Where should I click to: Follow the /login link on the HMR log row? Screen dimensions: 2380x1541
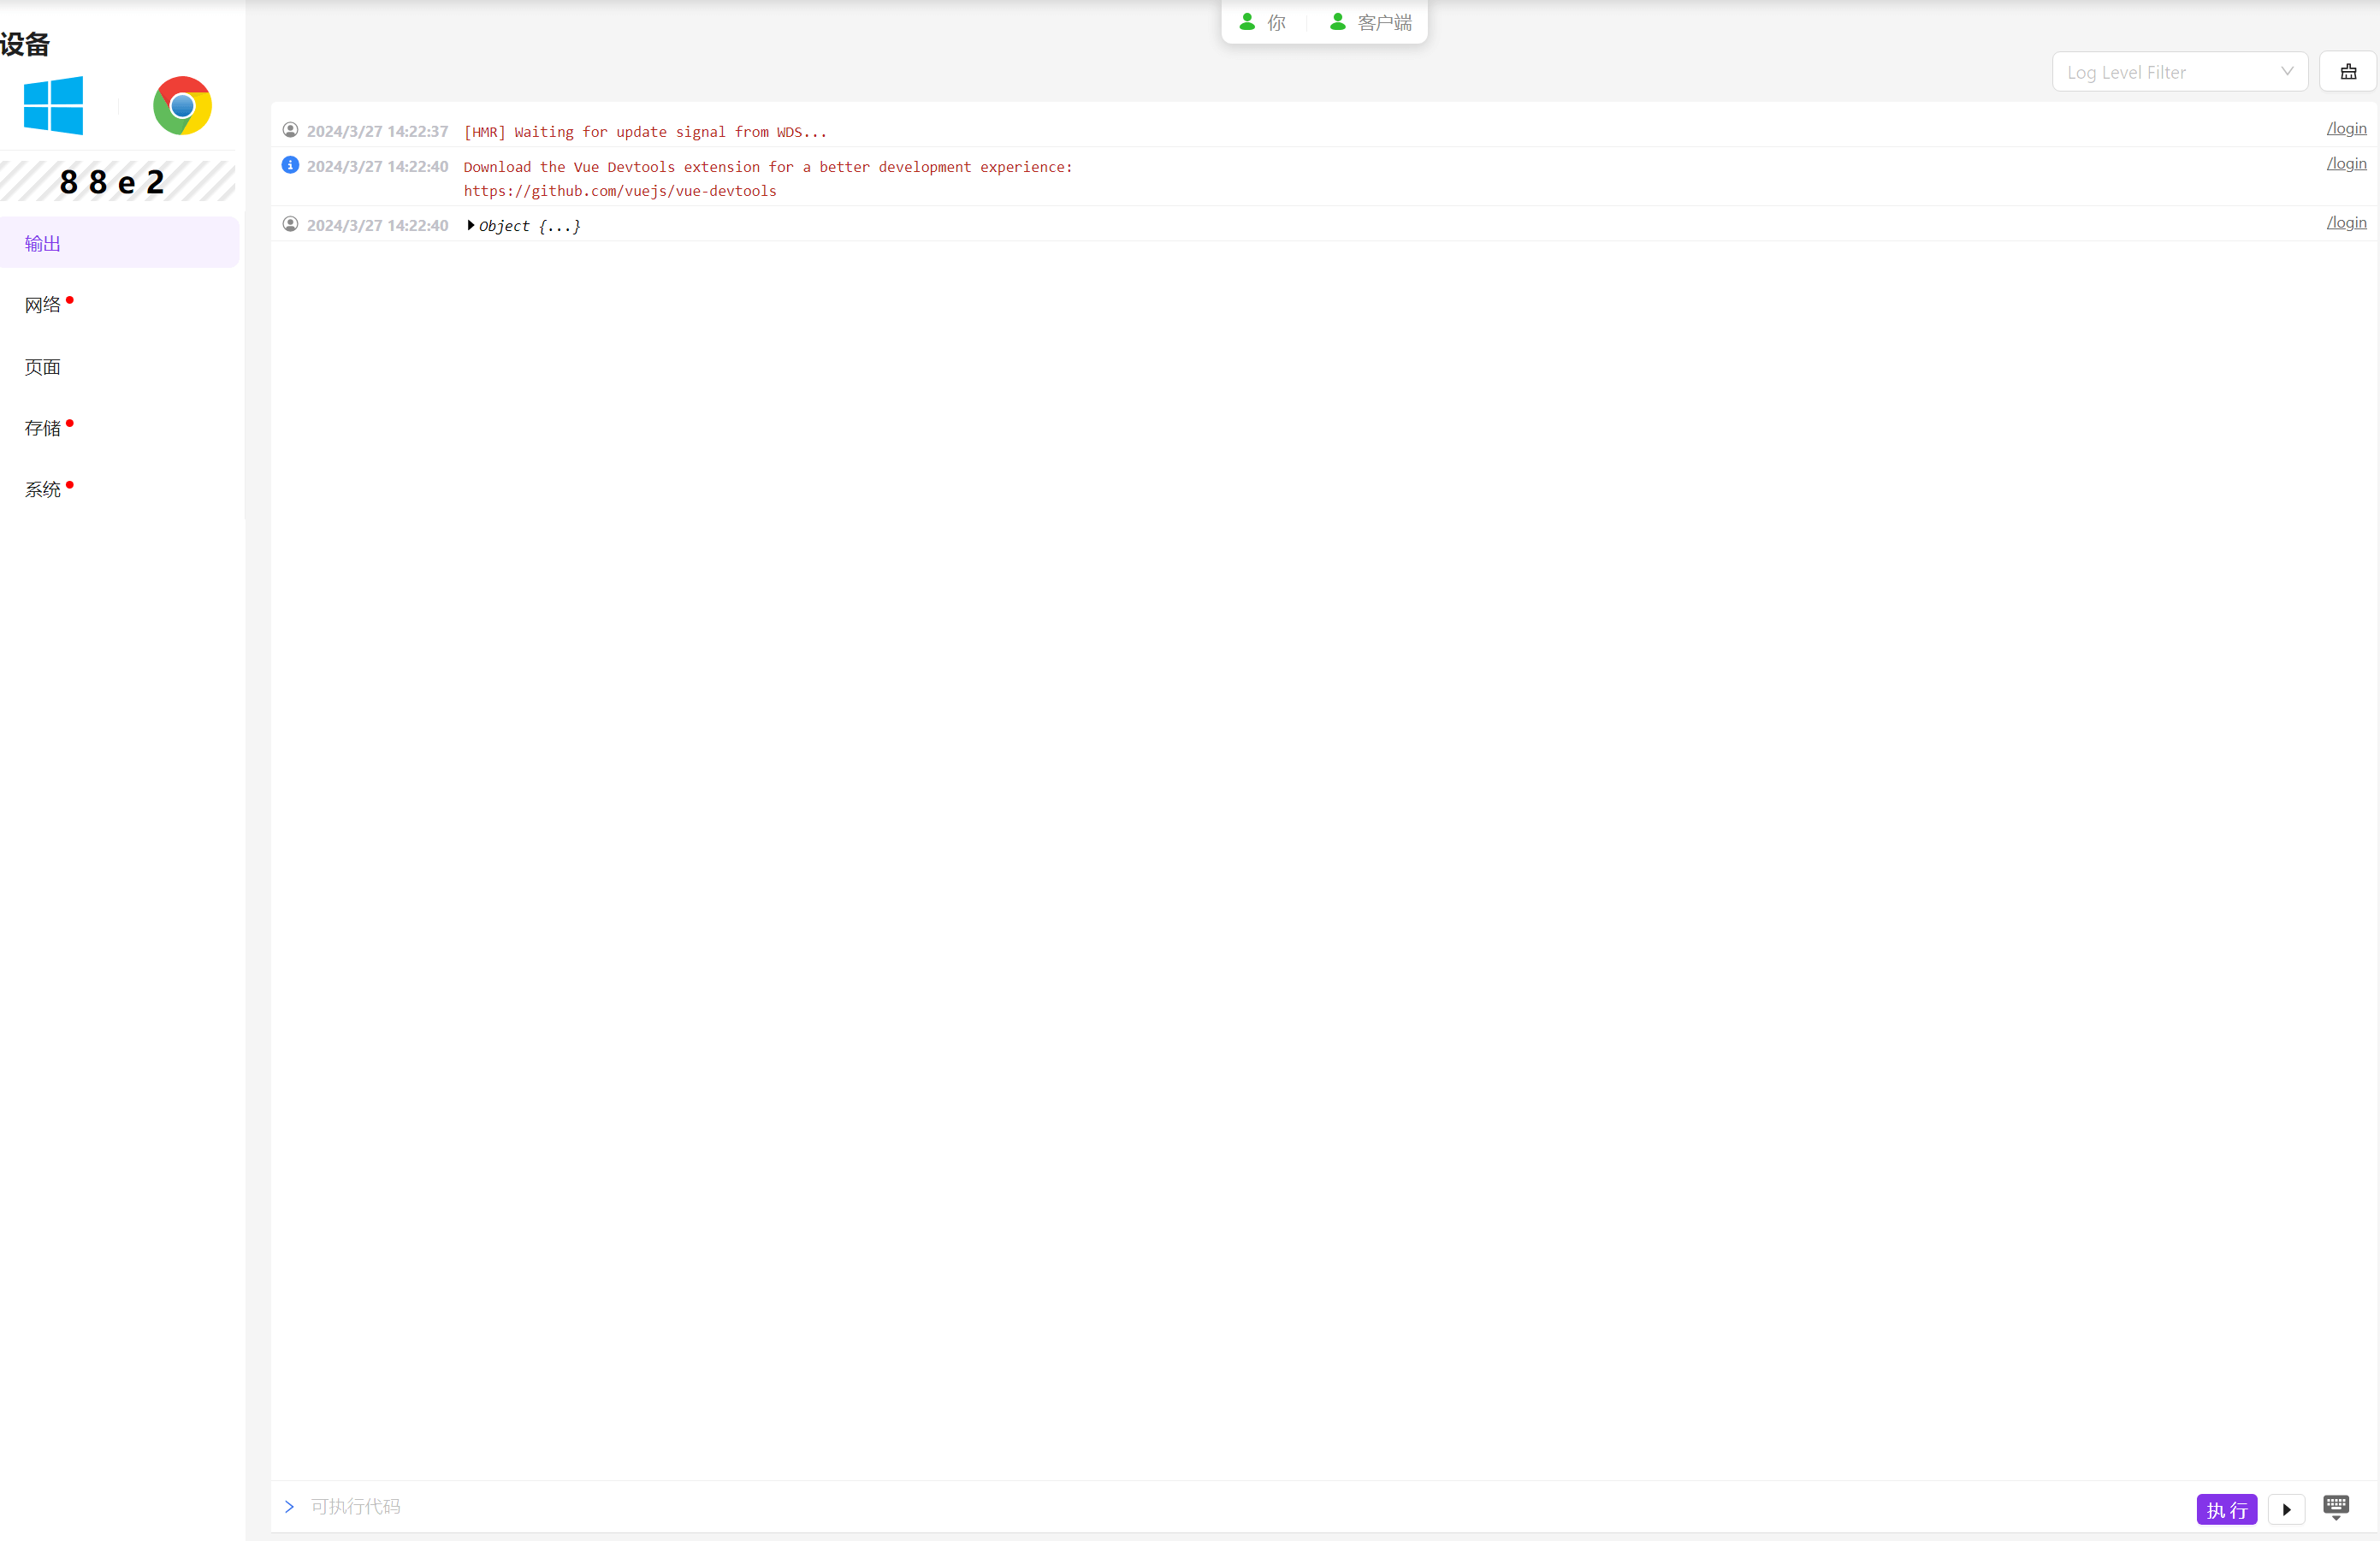(x=2345, y=129)
